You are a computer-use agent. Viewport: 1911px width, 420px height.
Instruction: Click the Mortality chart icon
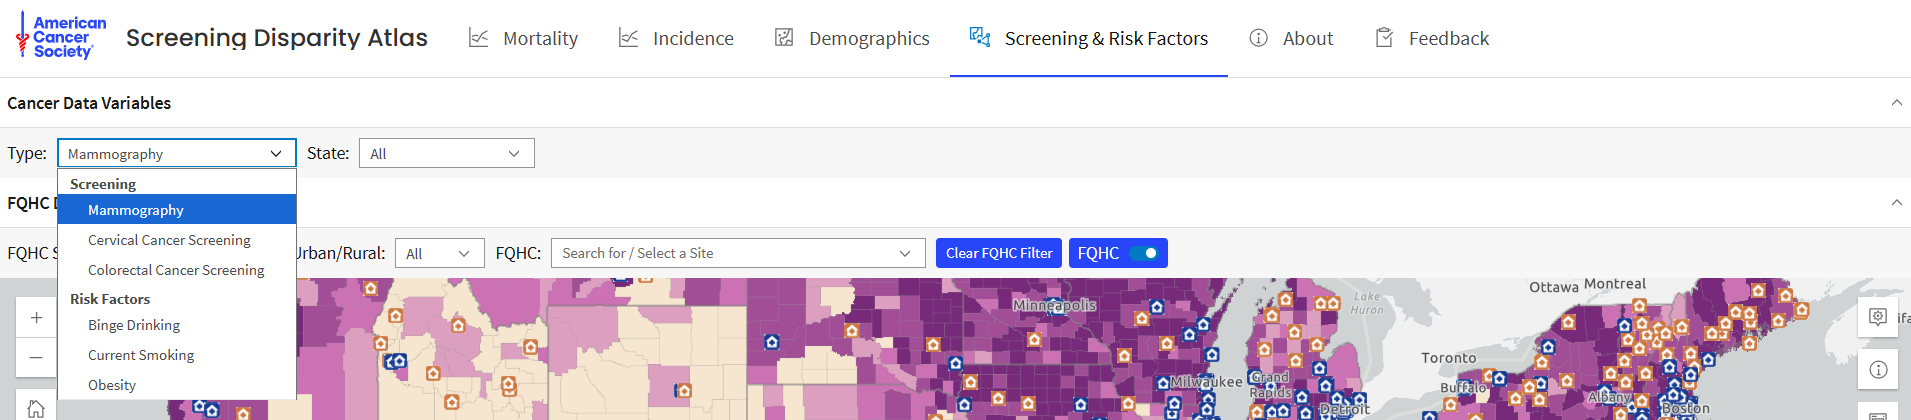[x=479, y=38]
